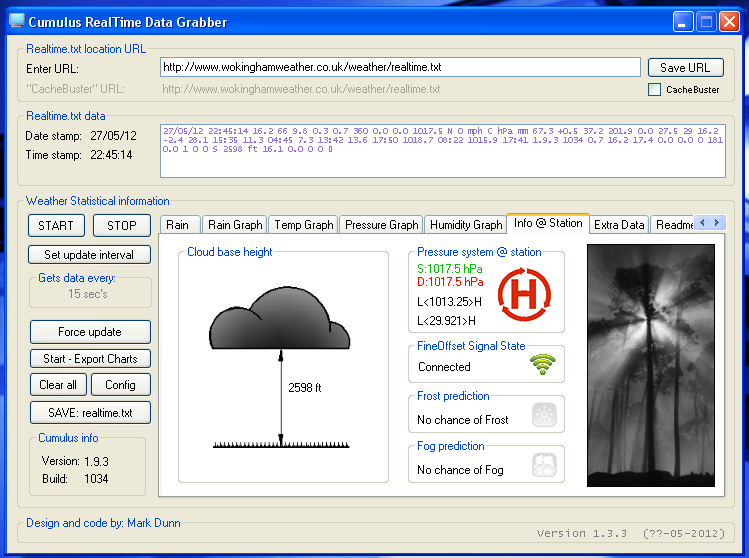Click the red high pressure H icon

[x=523, y=296]
